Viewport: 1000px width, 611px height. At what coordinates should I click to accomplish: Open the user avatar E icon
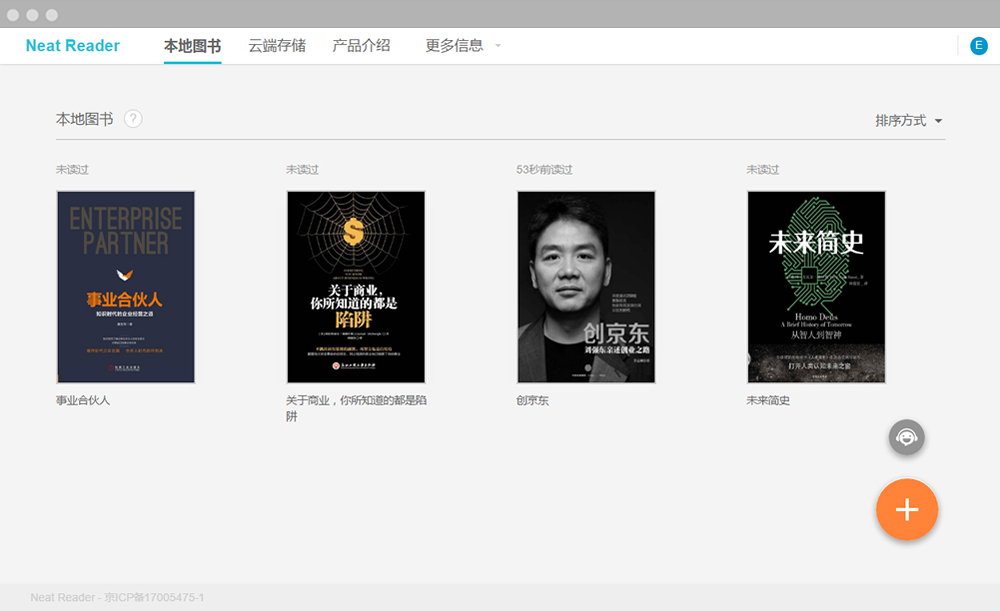pyautogui.click(x=978, y=46)
